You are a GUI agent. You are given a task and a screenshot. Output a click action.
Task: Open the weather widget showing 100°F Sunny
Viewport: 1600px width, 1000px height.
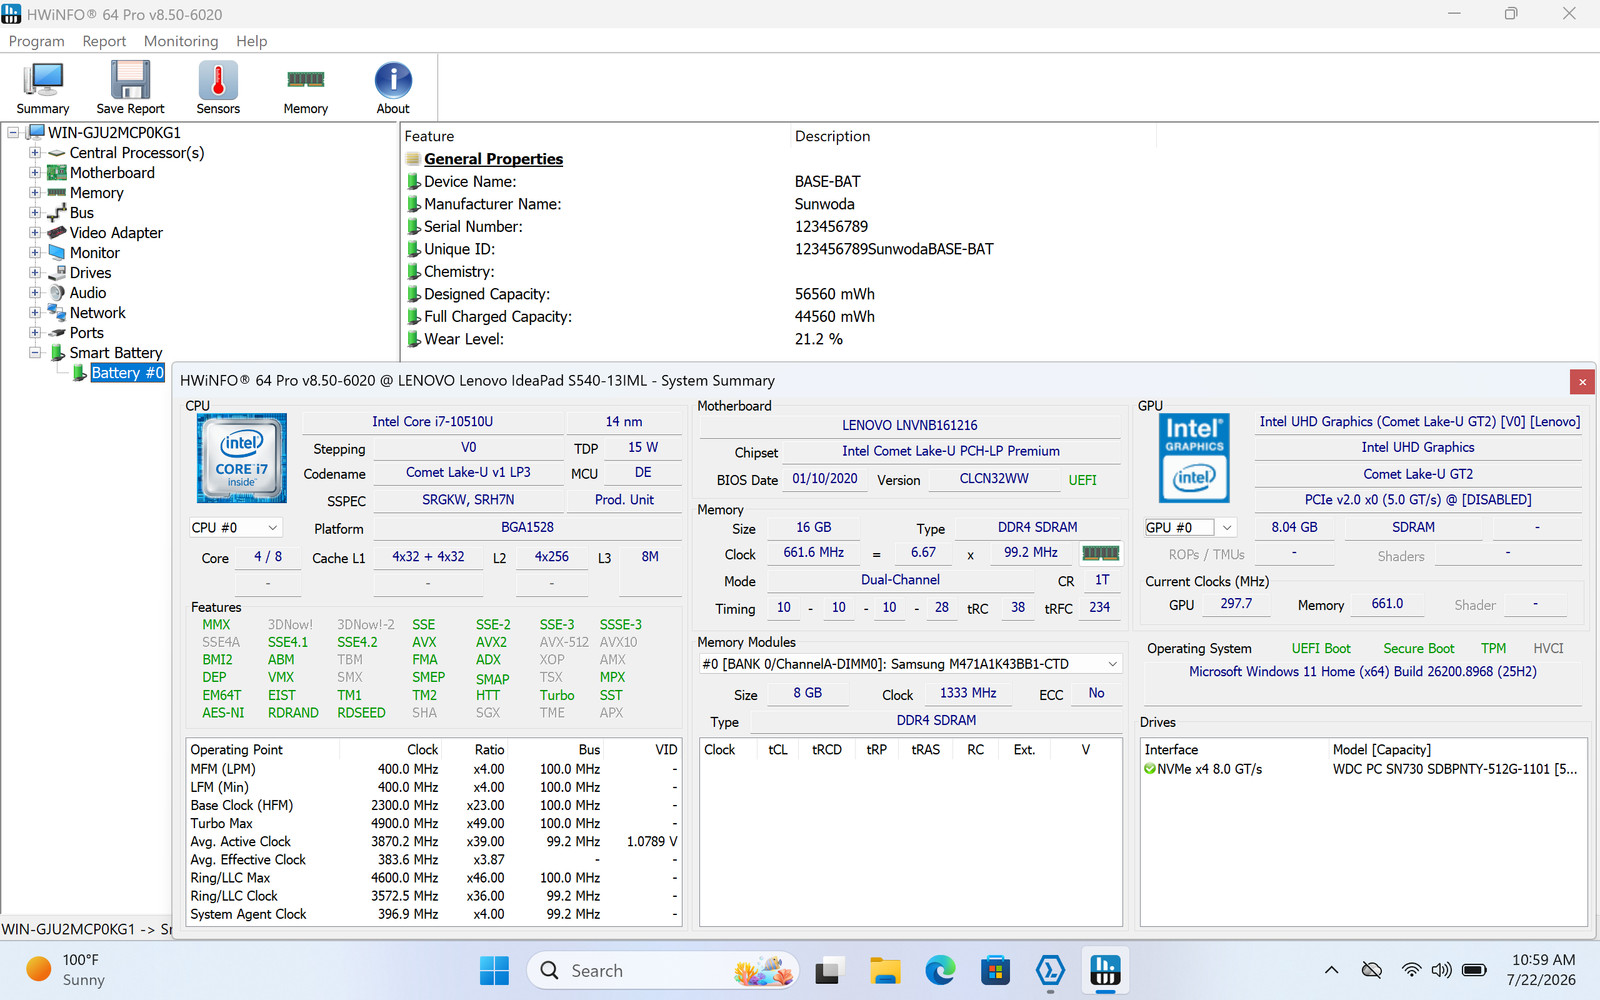[66, 970]
